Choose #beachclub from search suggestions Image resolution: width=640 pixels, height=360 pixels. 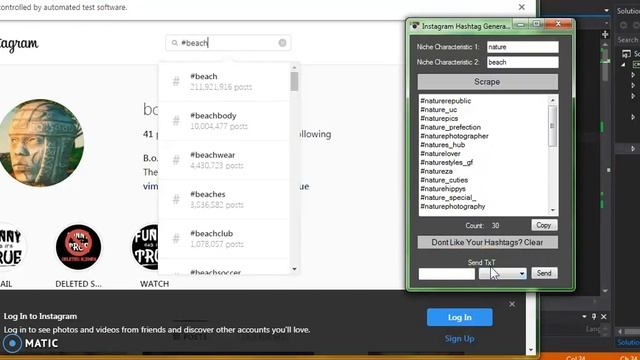coord(223,238)
